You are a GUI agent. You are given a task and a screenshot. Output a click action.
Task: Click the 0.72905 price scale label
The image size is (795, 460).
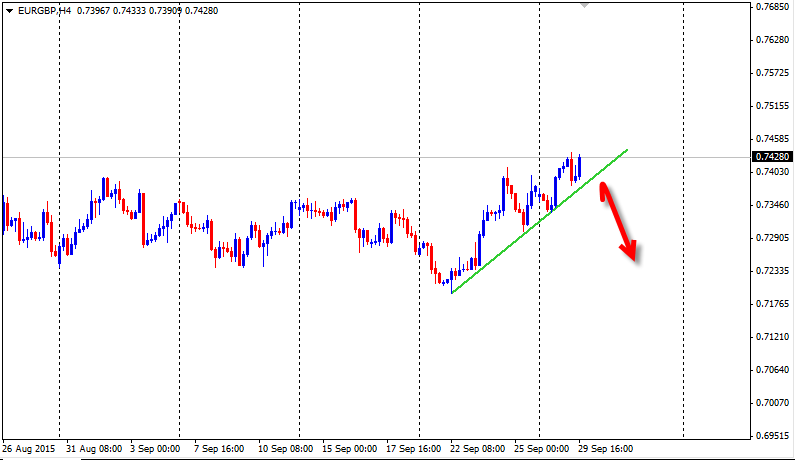[773, 238]
